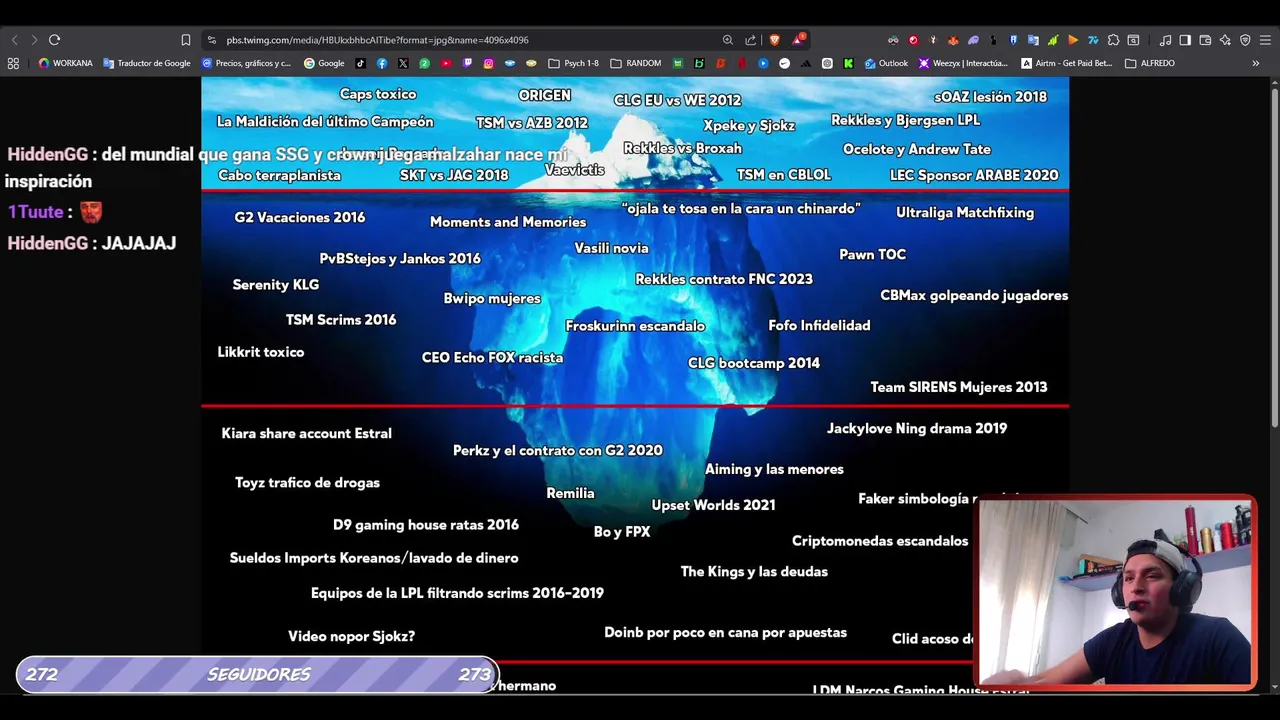Open the Instagram bookmark icon
The image size is (1280, 720).
point(488,63)
